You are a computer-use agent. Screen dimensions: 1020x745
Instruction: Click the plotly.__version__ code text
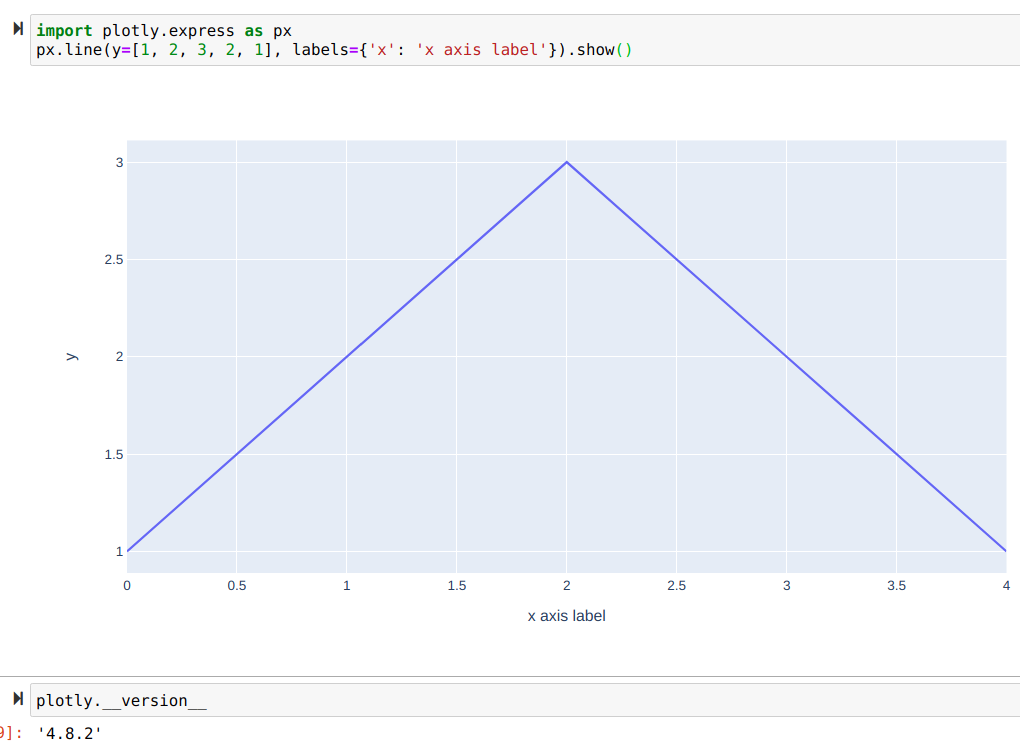tap(120, 700)
